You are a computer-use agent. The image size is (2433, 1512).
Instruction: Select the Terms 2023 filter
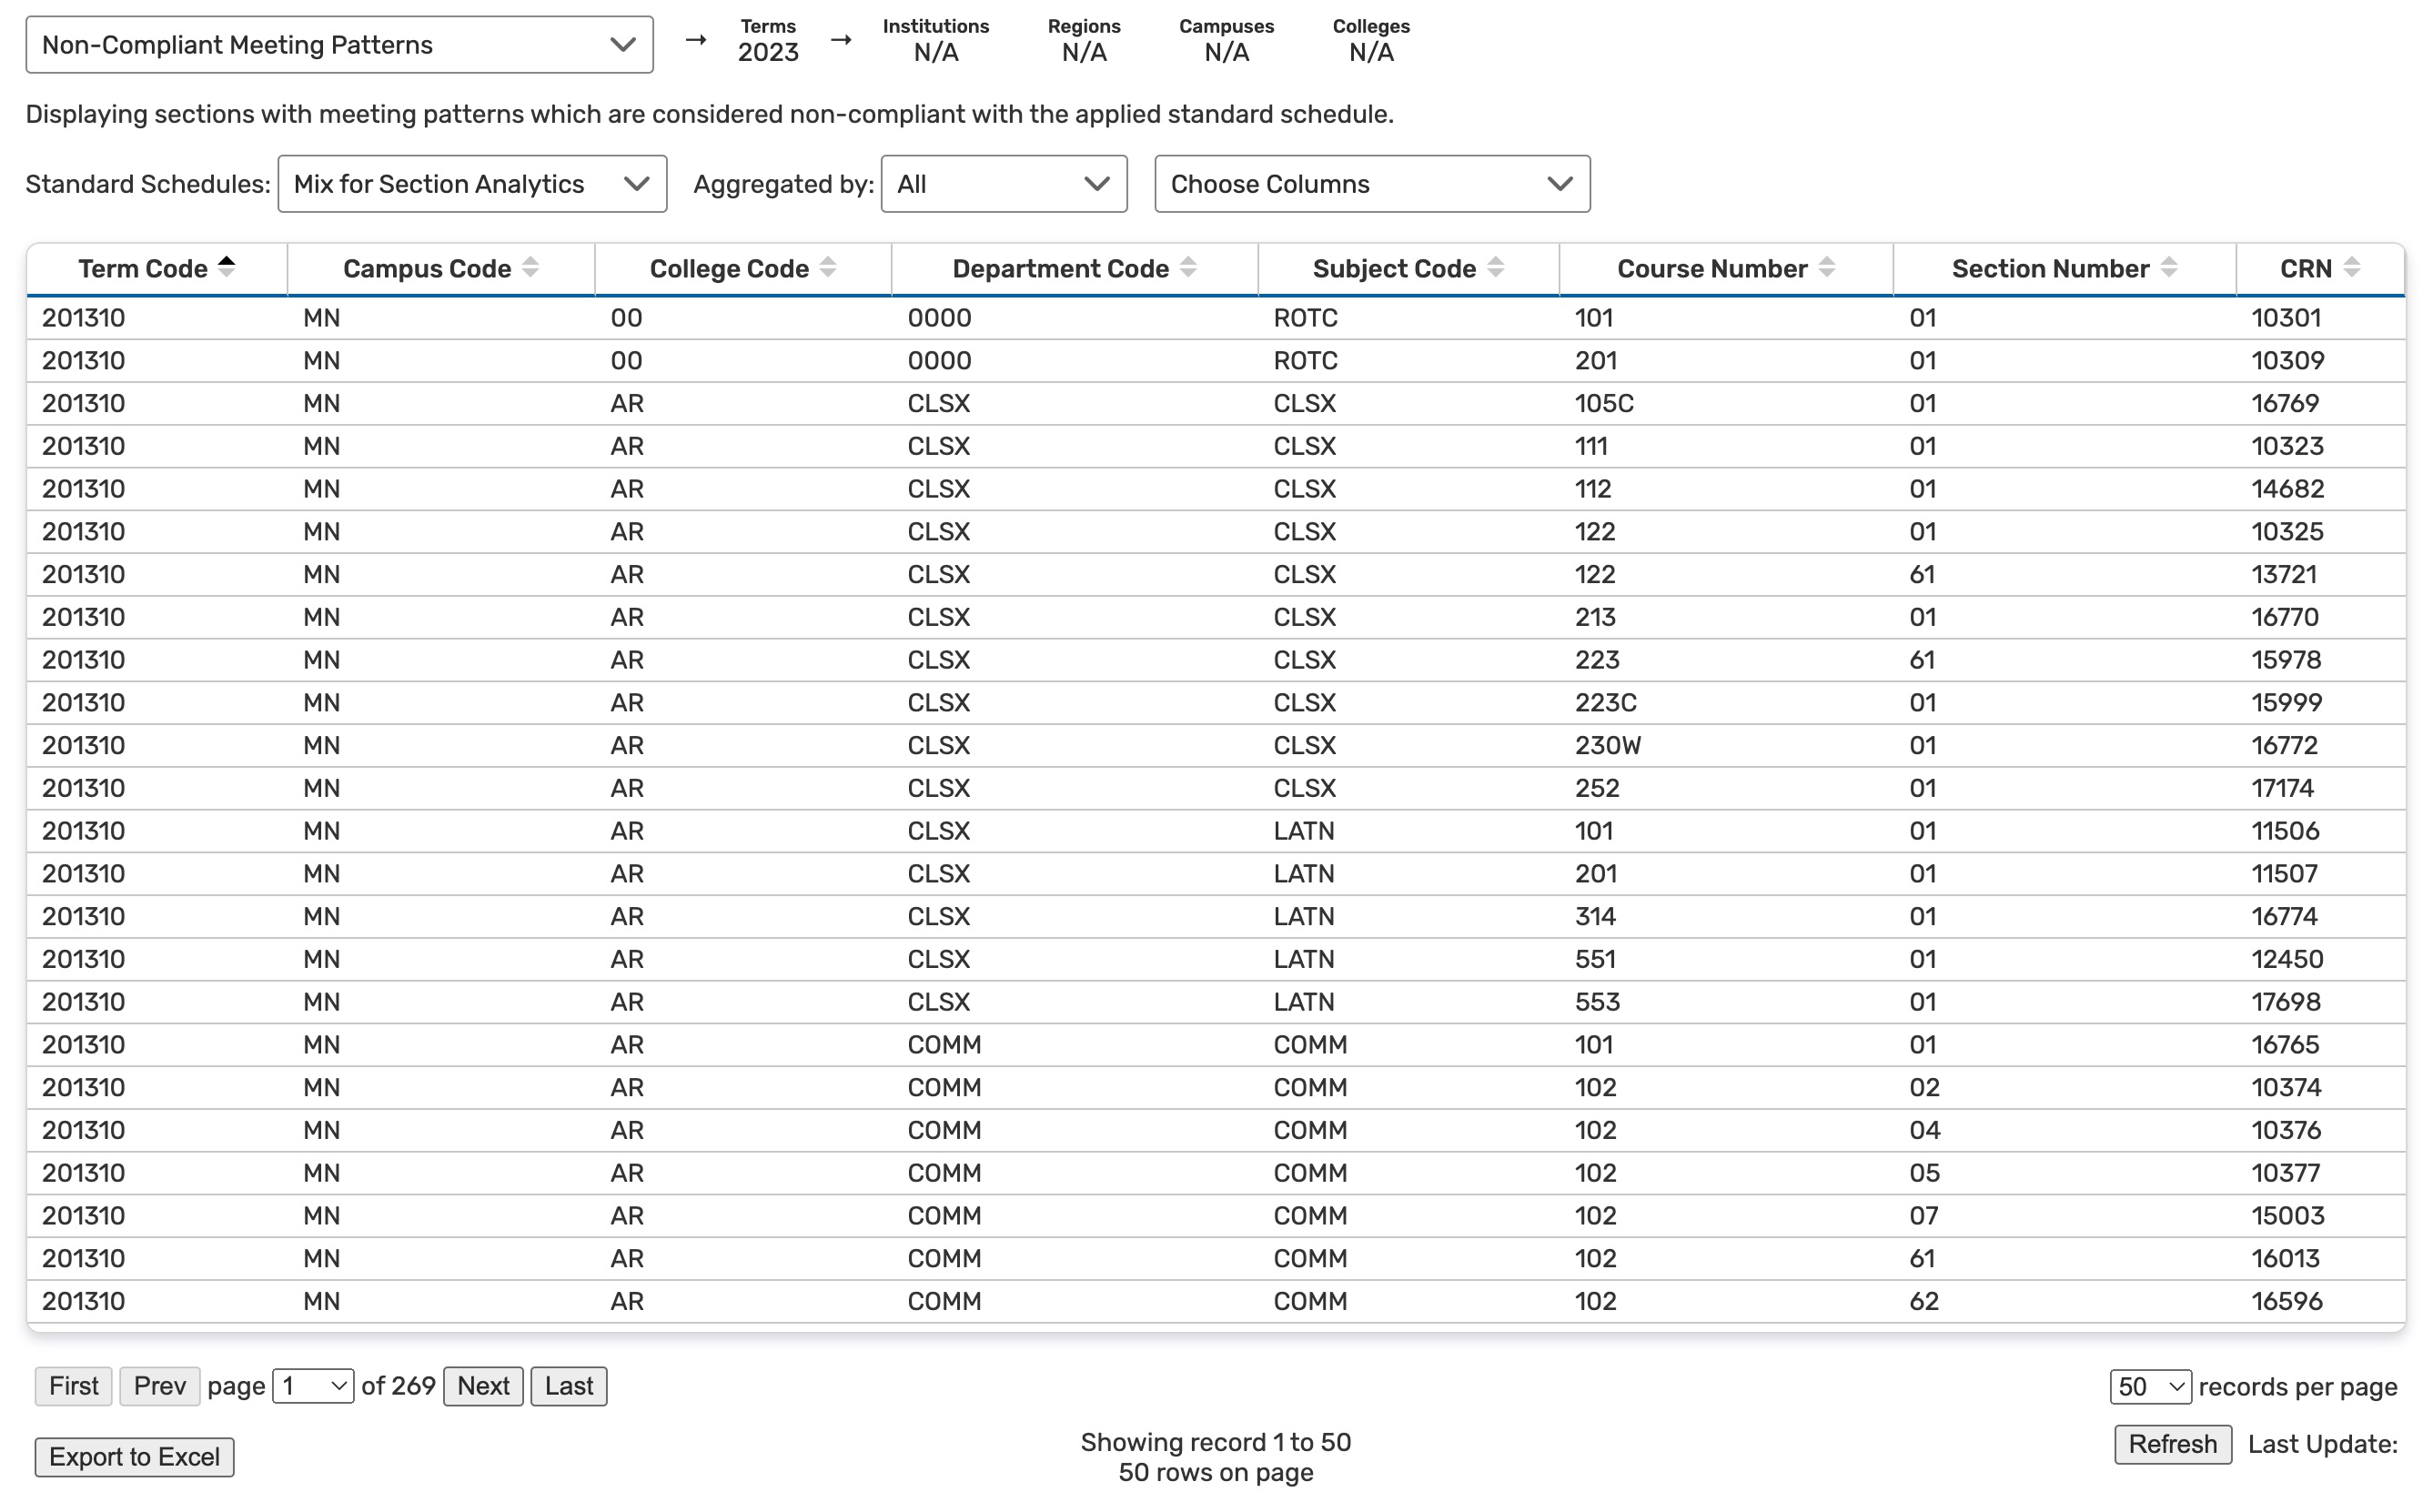(768, 41)
